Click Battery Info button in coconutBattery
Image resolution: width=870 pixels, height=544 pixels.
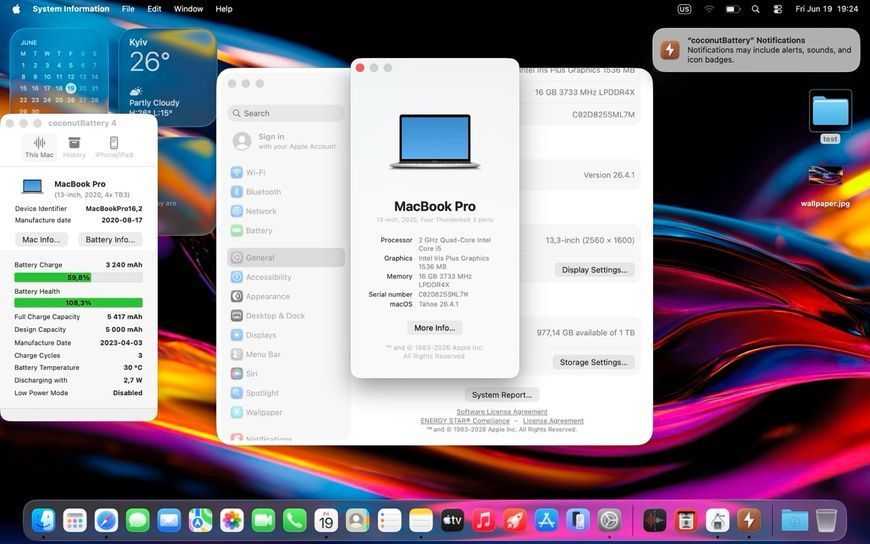(x=110, y=240)
